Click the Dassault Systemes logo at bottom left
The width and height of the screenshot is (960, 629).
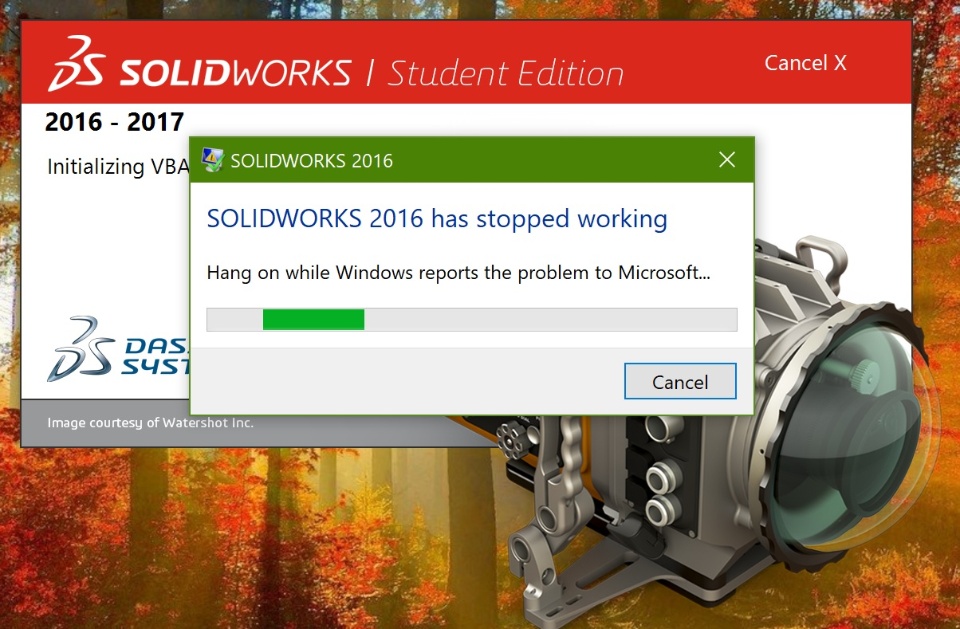118,349
